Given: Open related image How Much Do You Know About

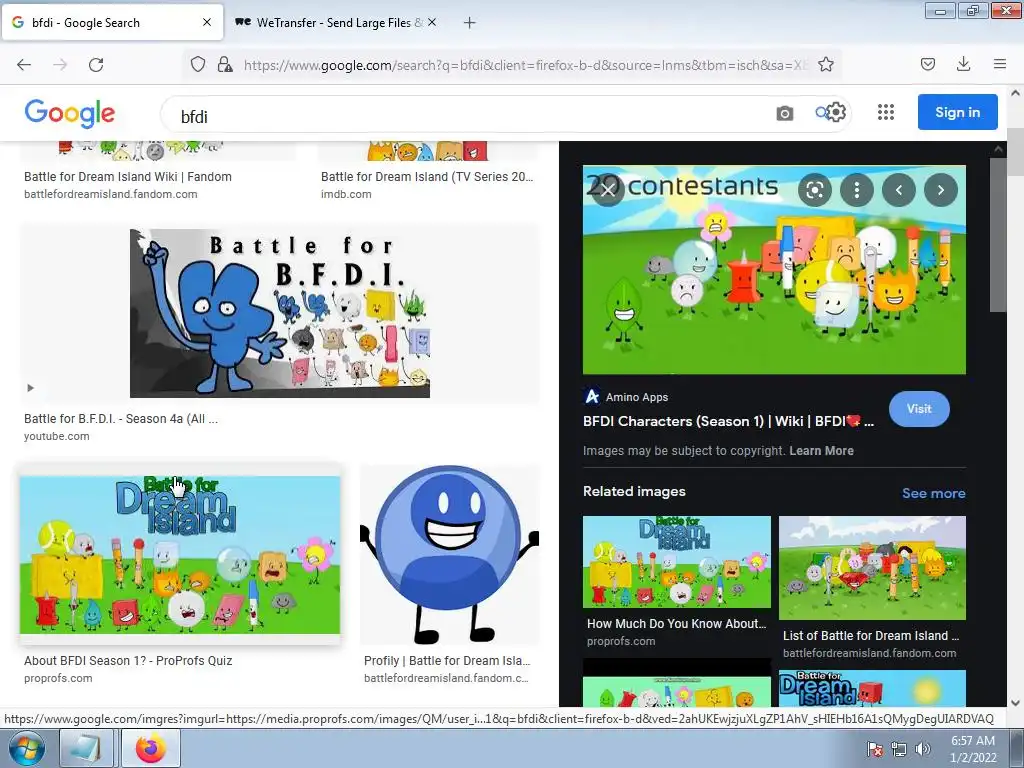Looking at the screenshot, I should pyautogui.click(x=677, y=562).
